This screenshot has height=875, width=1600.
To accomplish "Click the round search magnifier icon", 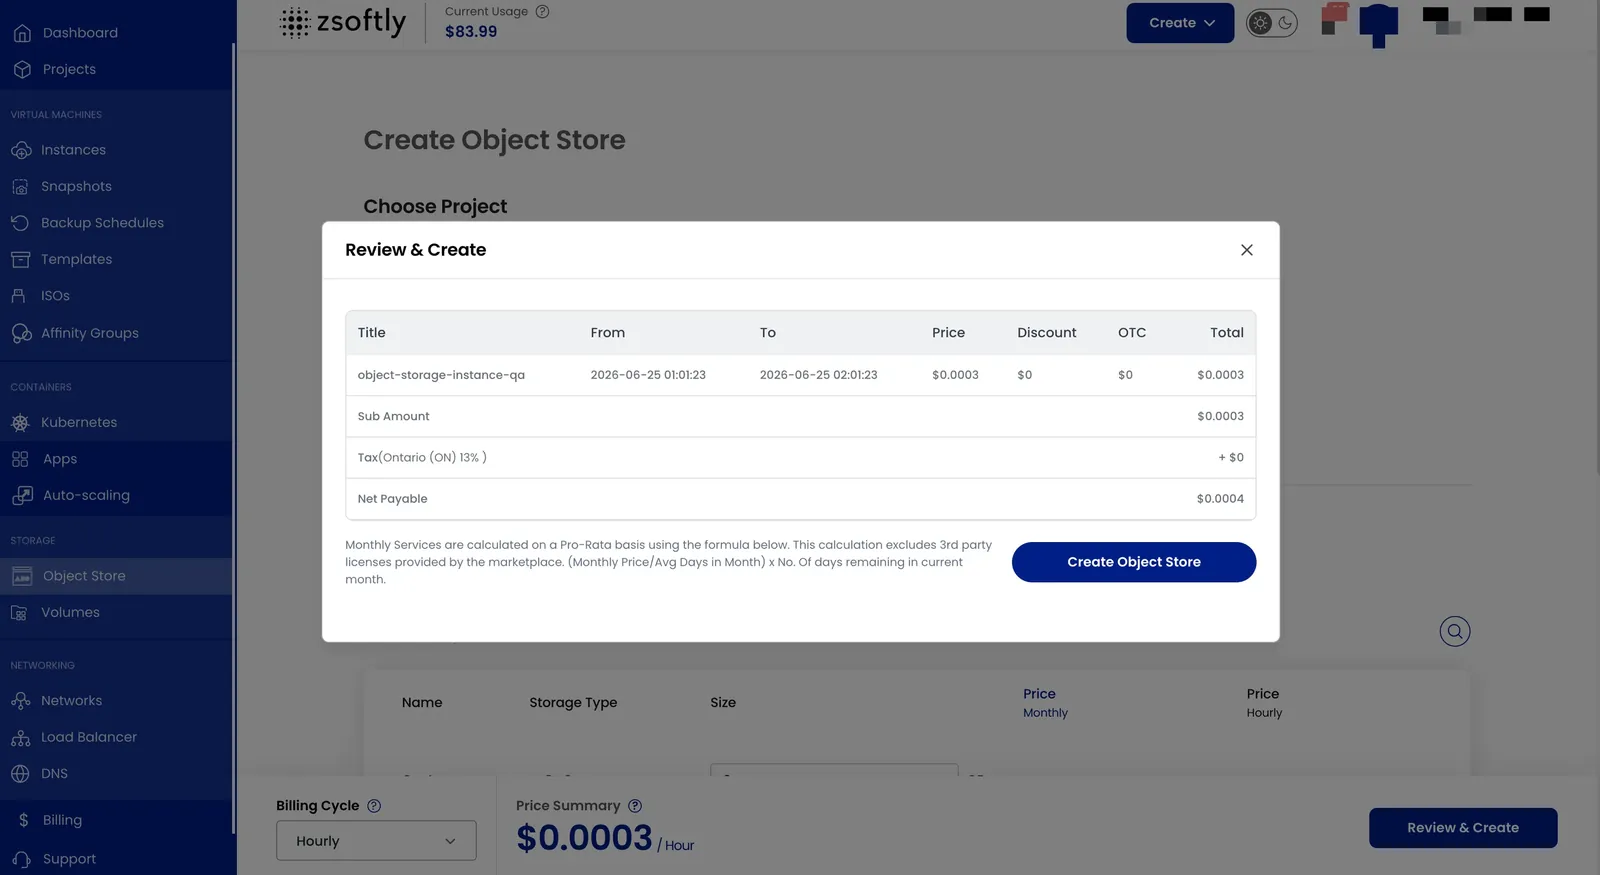I will [1455, 631].
